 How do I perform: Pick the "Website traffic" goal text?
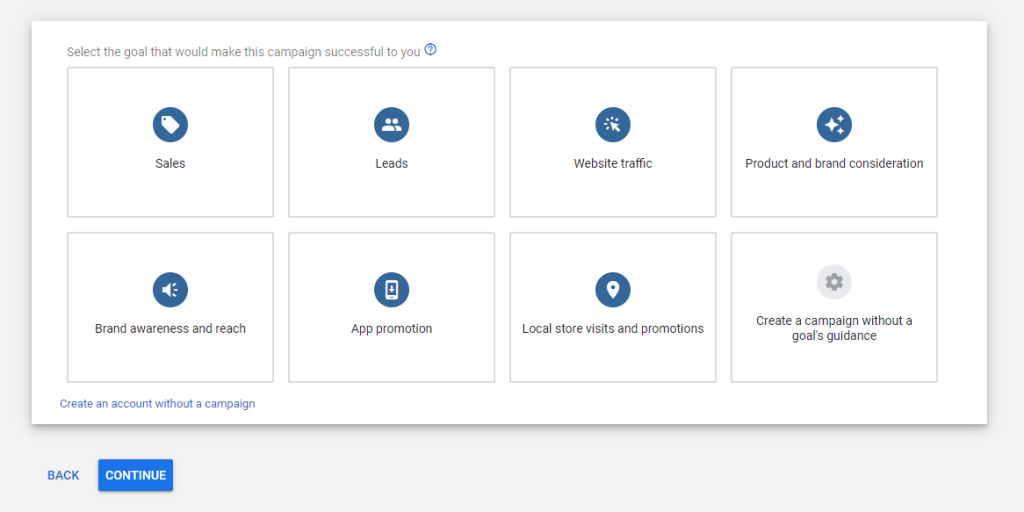[x=613, y=164]
